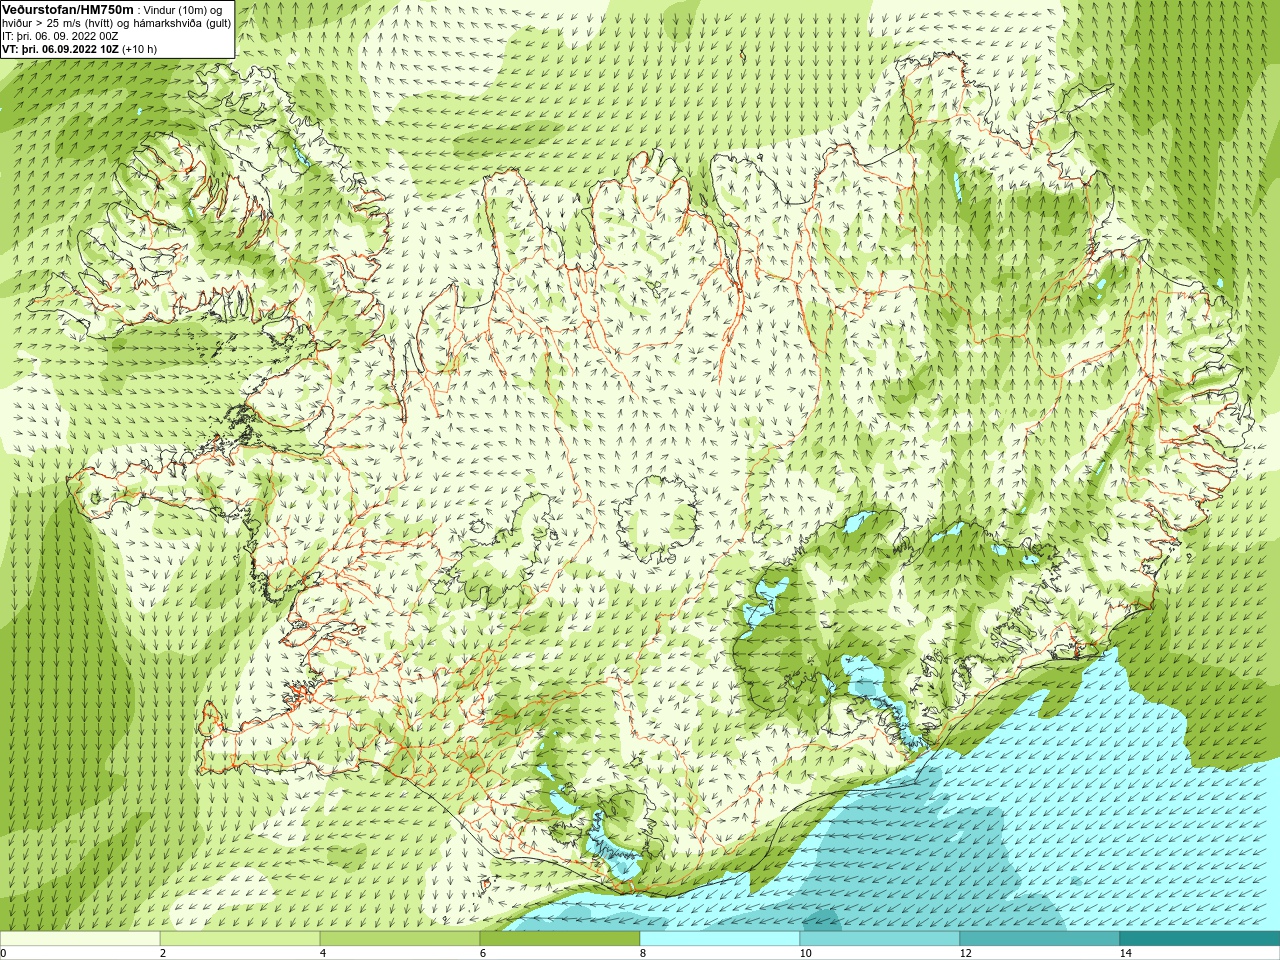The image size is (1280, 960).
Task: Click the medium green 4–6 m/s legend segment
Action: click(400, 939)
